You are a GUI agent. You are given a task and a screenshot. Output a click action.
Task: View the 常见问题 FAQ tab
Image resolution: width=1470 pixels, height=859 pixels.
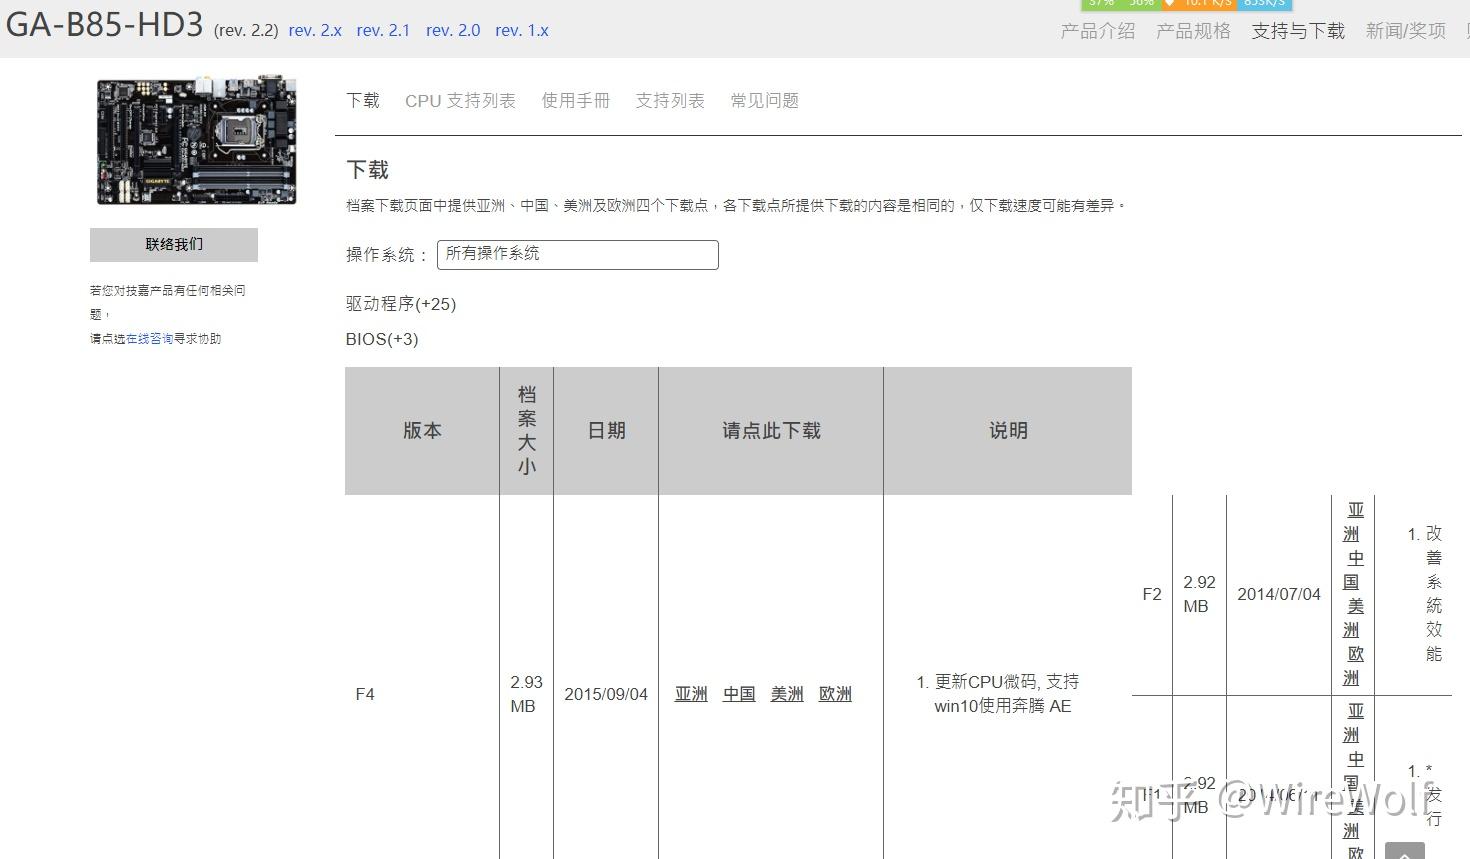point(764,100)
